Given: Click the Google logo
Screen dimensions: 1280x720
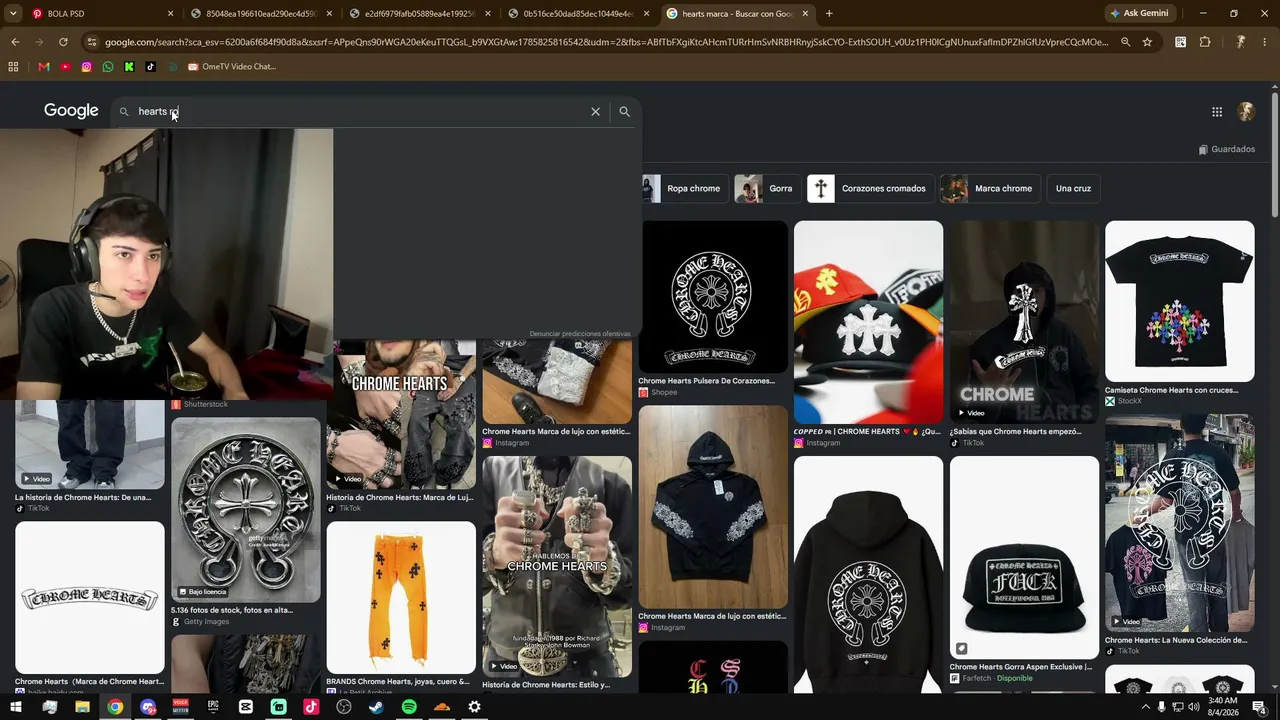Looking at the screenshot, I should pyautogui.click(x=71, y=111).
